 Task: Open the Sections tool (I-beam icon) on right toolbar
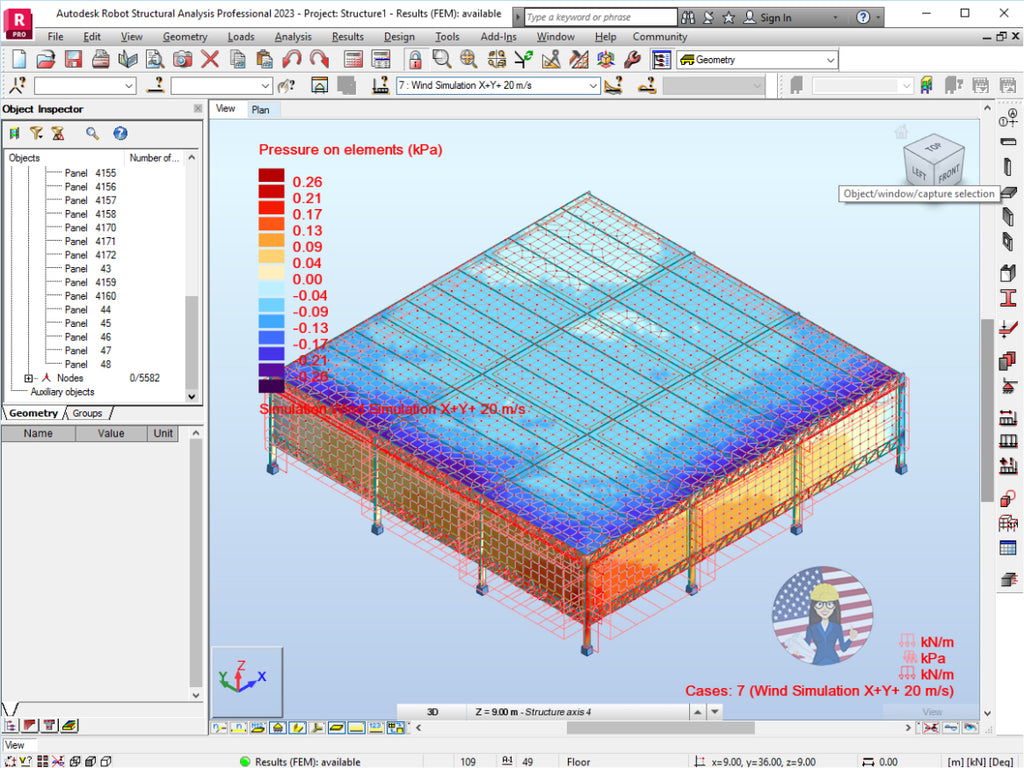pyautogui.click(x=1010, y=296)
